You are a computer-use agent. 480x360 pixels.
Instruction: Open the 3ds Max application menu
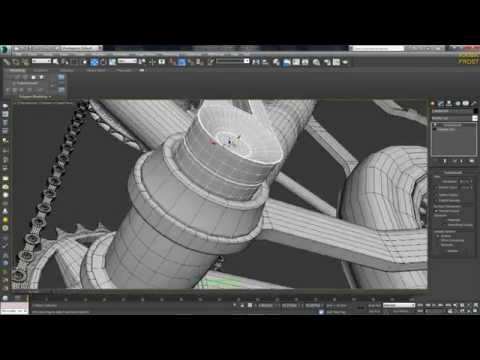[5, 50]
